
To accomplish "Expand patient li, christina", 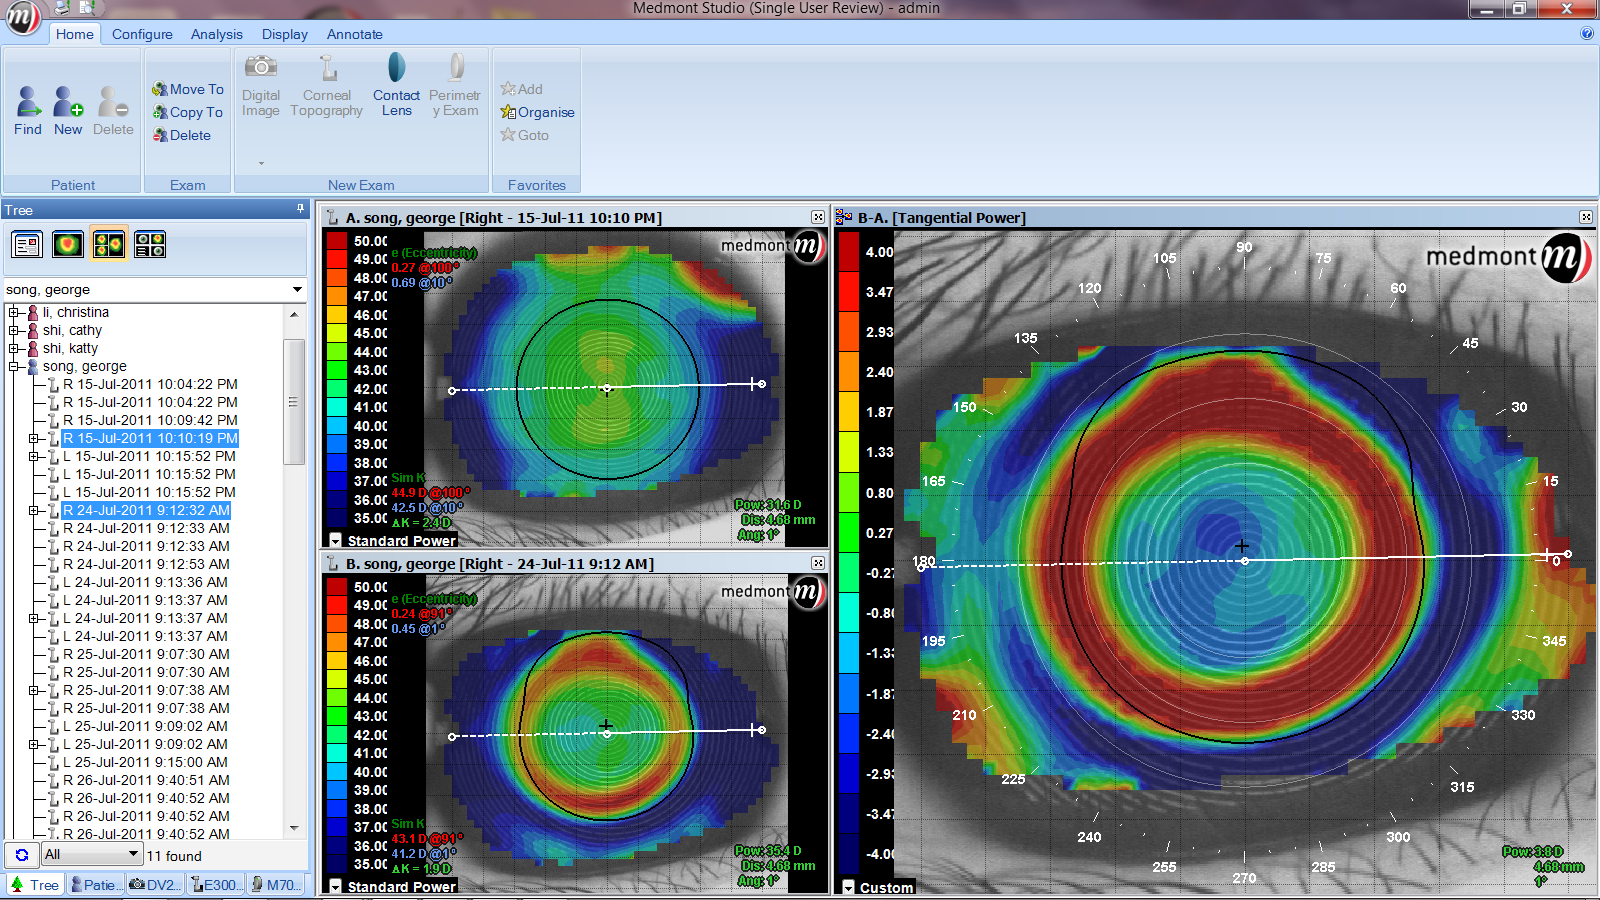I will [x=14, y=312].
